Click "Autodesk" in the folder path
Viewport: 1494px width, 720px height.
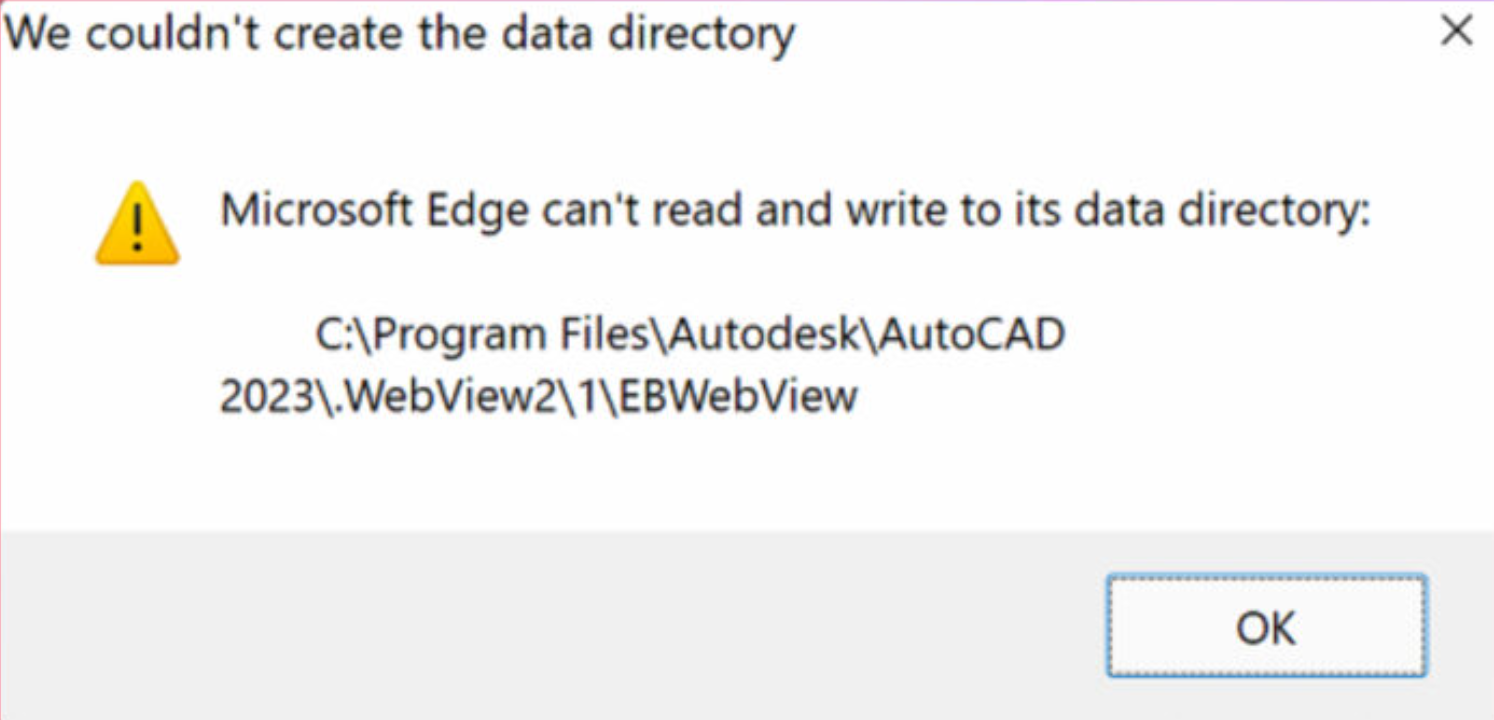pos(764,335)
